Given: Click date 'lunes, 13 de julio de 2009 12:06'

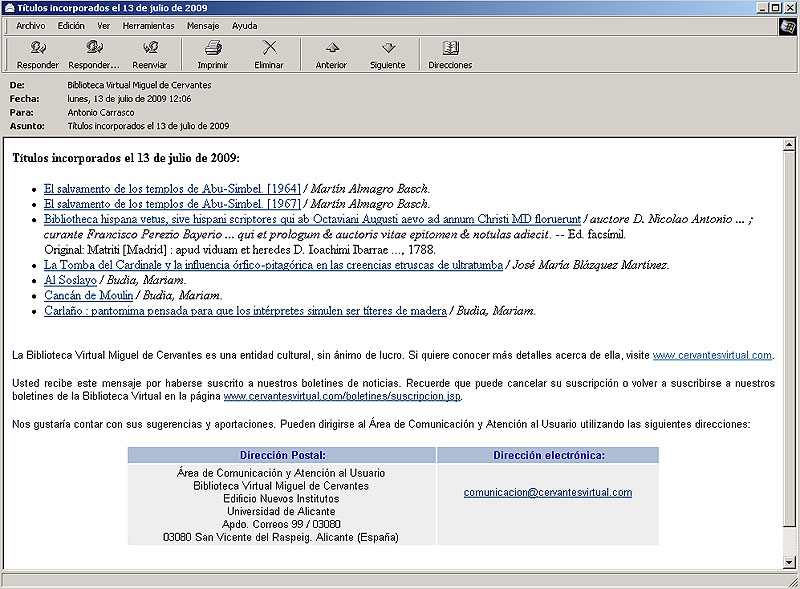Looking at the screenshot, I should (x=130, y=99).
